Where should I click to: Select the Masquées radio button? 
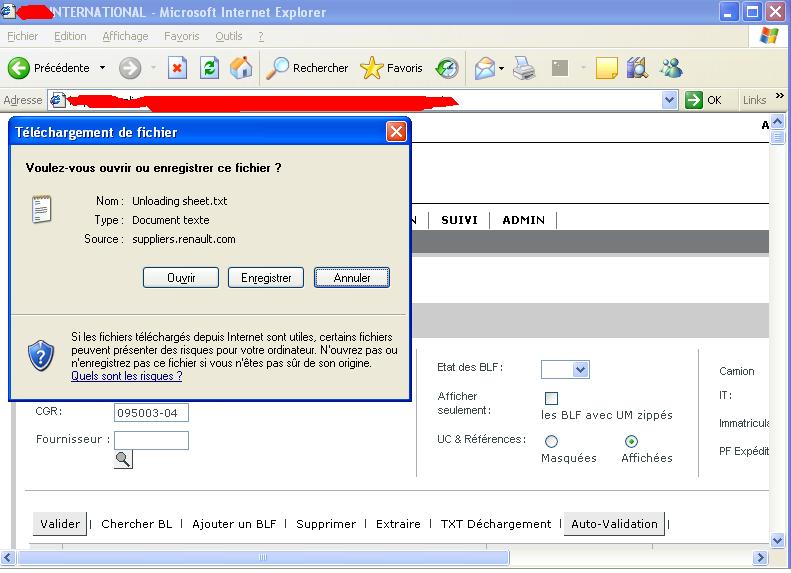click(x=551, y=441)
